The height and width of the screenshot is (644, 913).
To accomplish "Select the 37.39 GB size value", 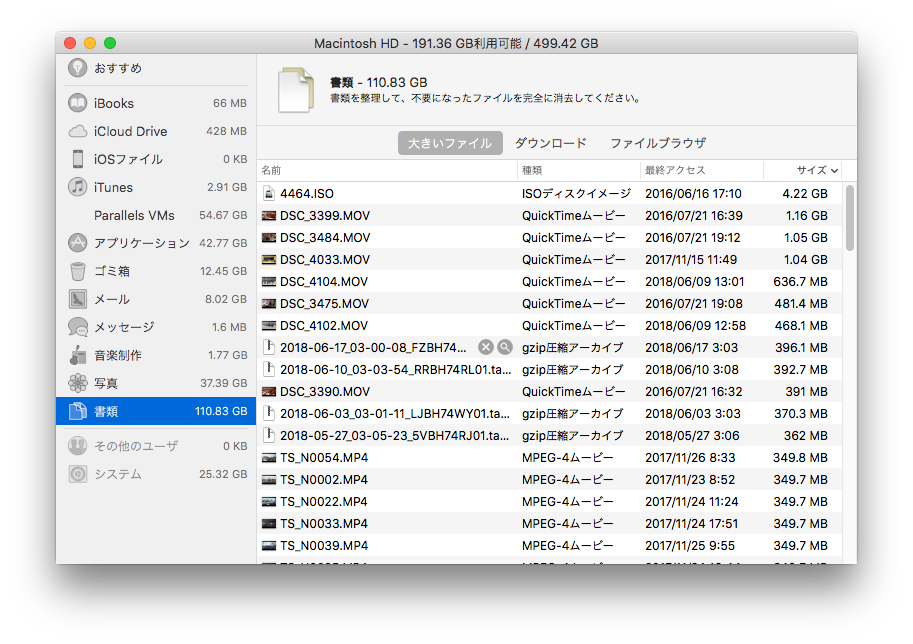I will pos(224,383).
